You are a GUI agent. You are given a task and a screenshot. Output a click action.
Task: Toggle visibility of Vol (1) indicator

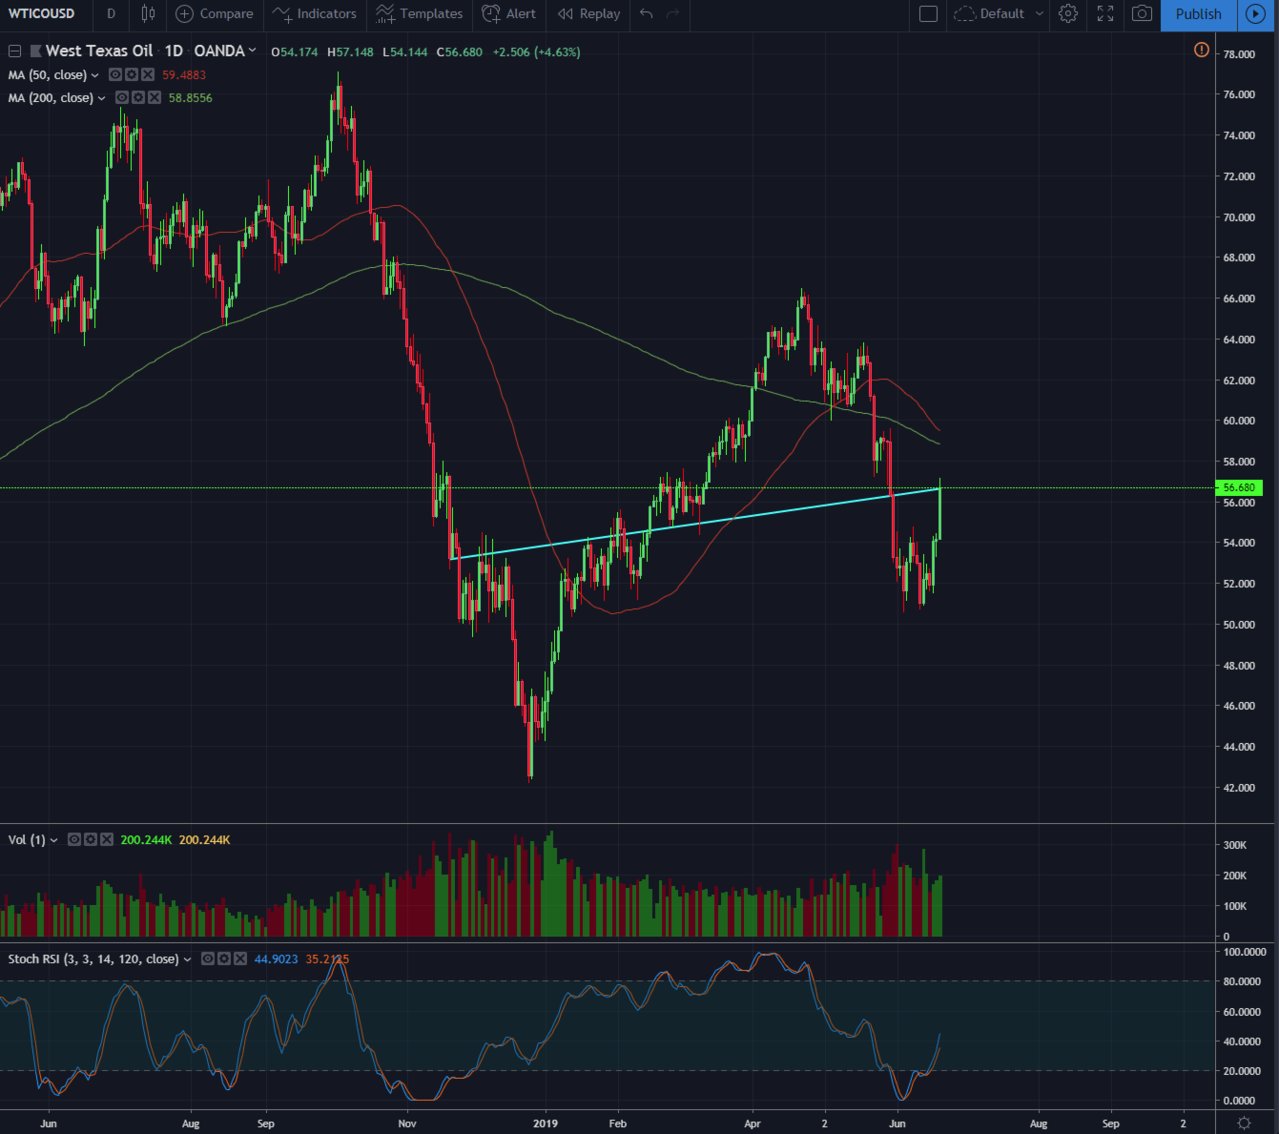point(74,840)
